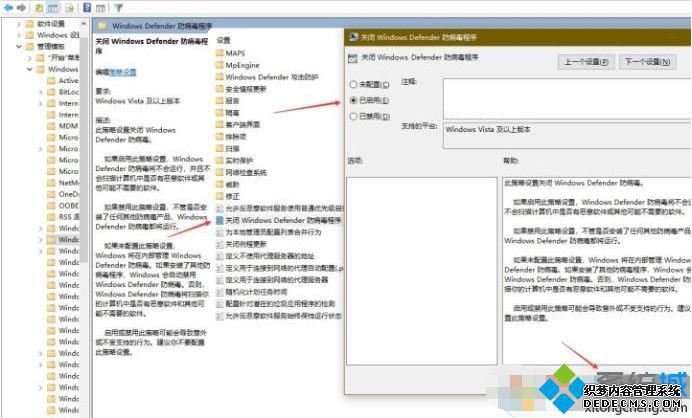Click the shield icon in the dialog title bar

[x=353, y=38]
